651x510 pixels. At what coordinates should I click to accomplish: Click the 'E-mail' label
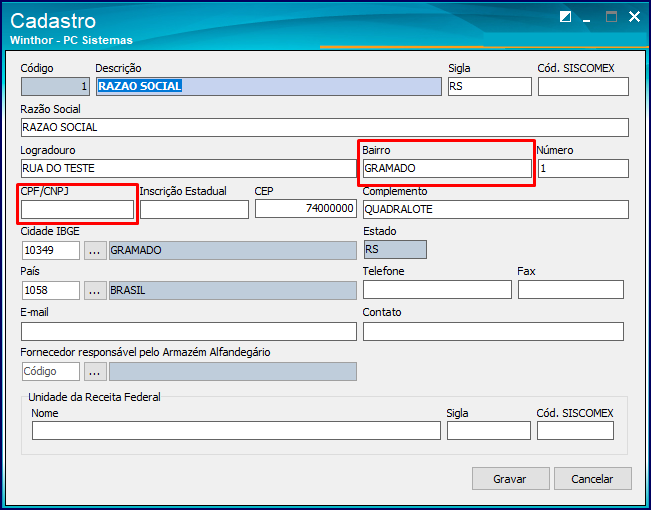34,312
